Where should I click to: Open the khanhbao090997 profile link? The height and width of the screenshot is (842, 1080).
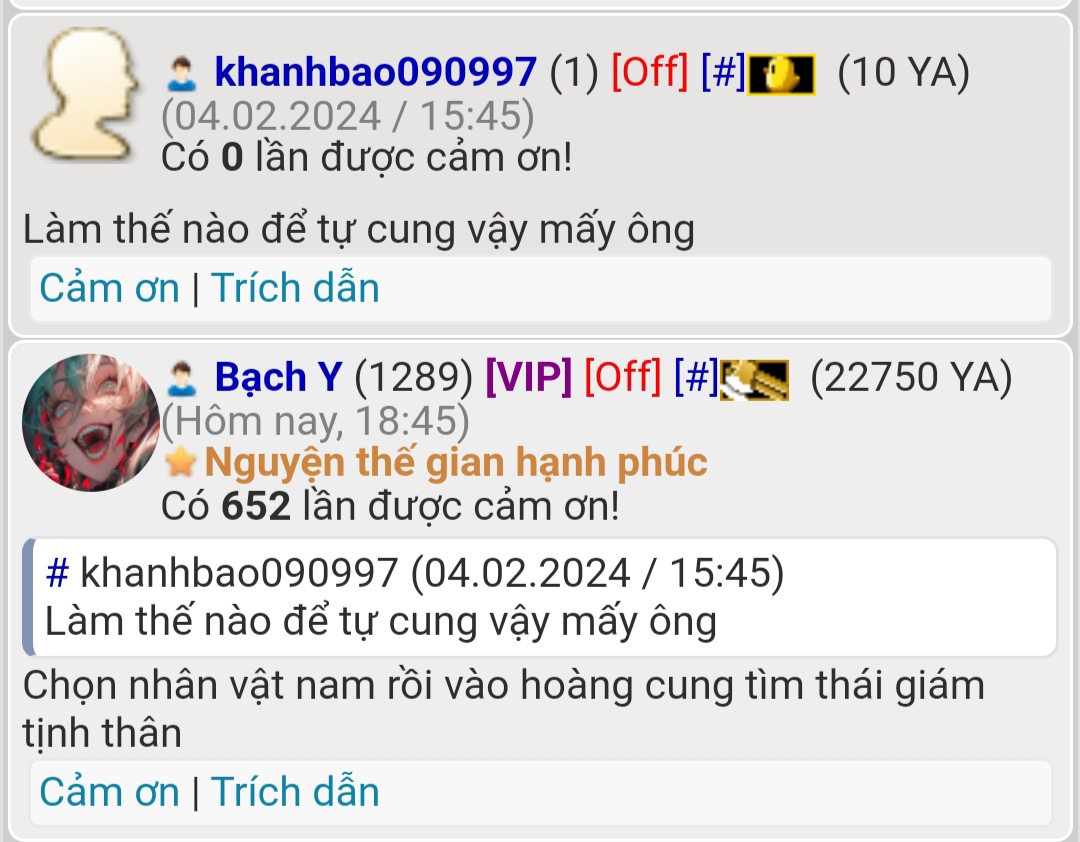(x=375, y=72)
